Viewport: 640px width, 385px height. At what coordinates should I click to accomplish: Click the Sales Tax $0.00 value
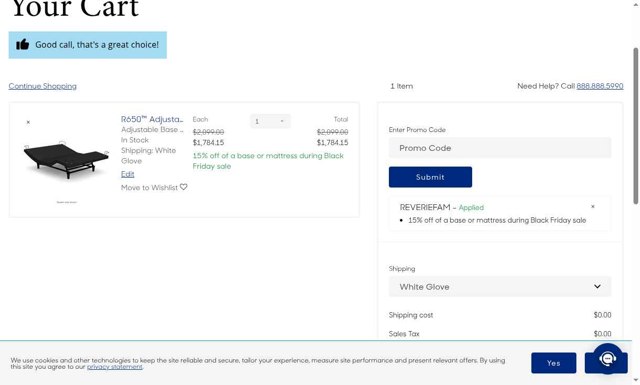(602, 334)
